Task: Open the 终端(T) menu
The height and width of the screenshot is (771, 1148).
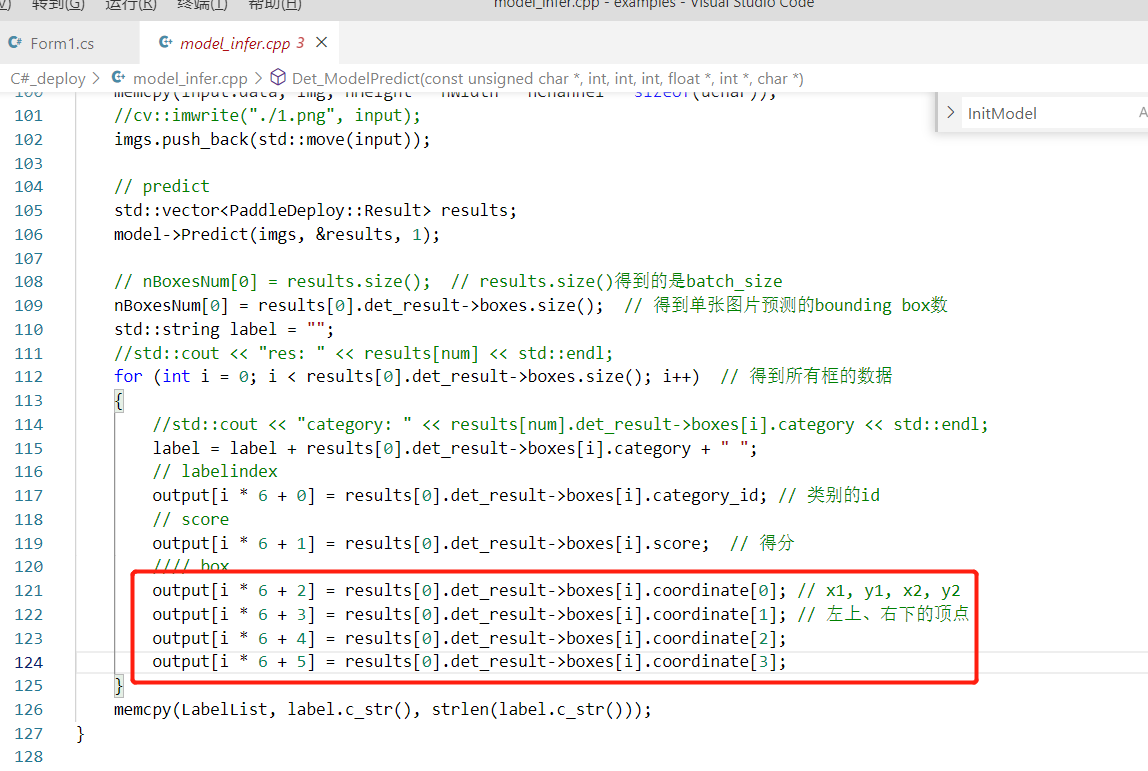Action: tap(202, 4)
